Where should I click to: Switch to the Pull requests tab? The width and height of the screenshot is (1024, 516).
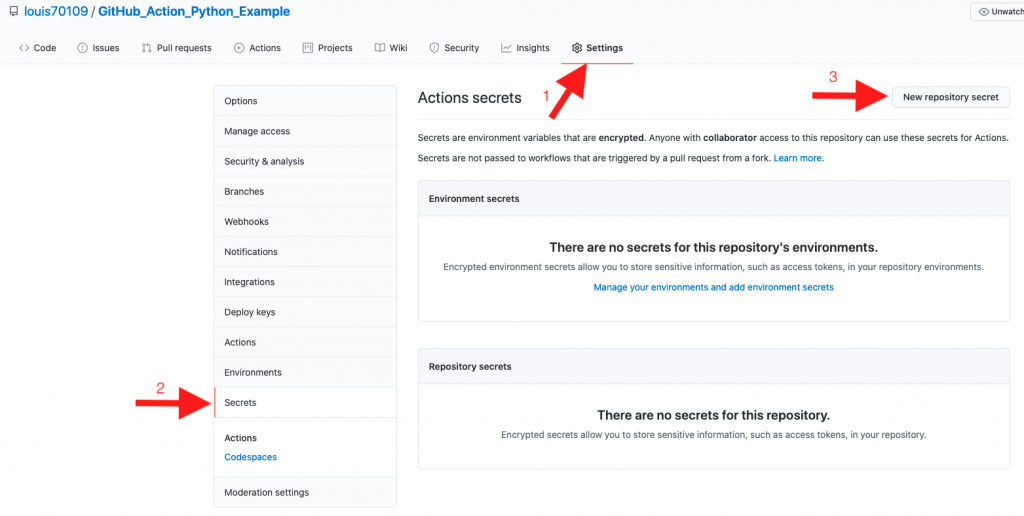176,48
